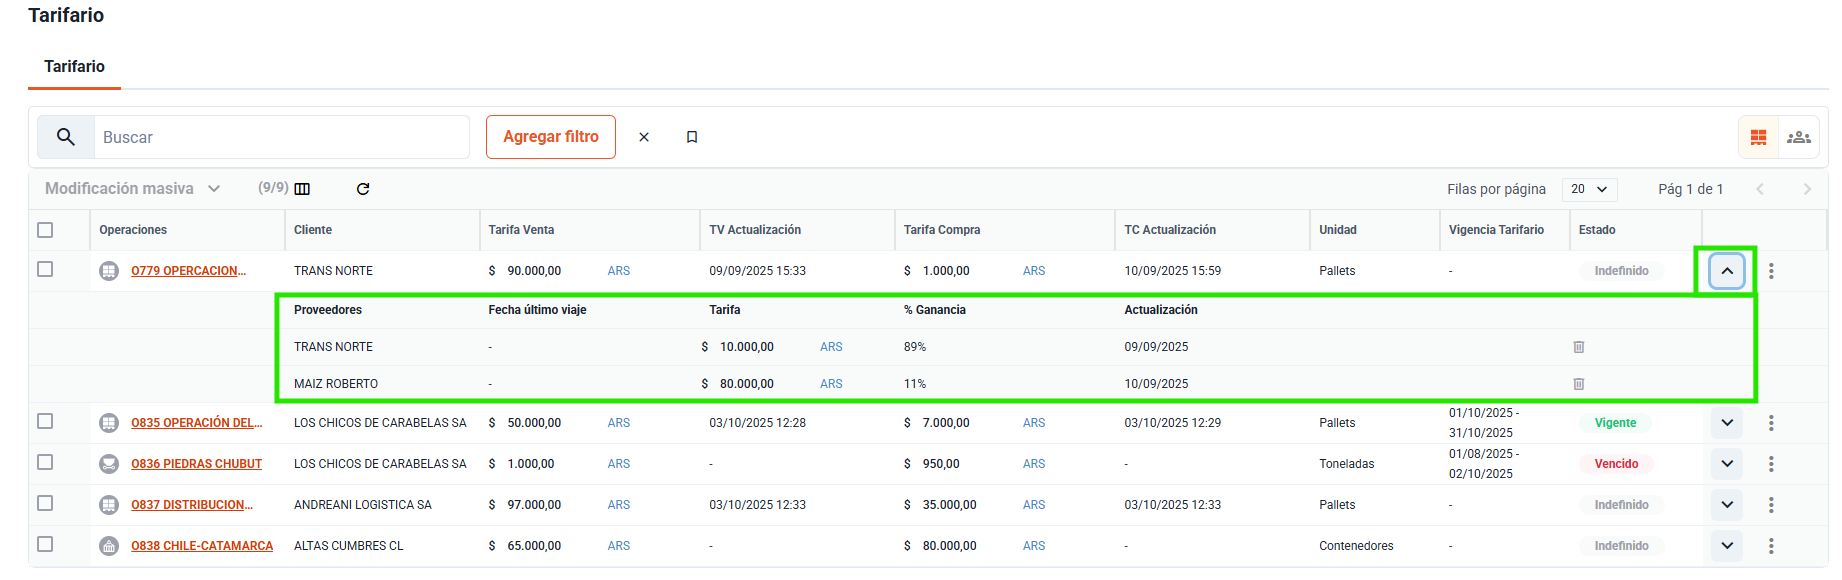Select the Tarifario tab
Screen dimensions: 1842x580
click(74, 67)
